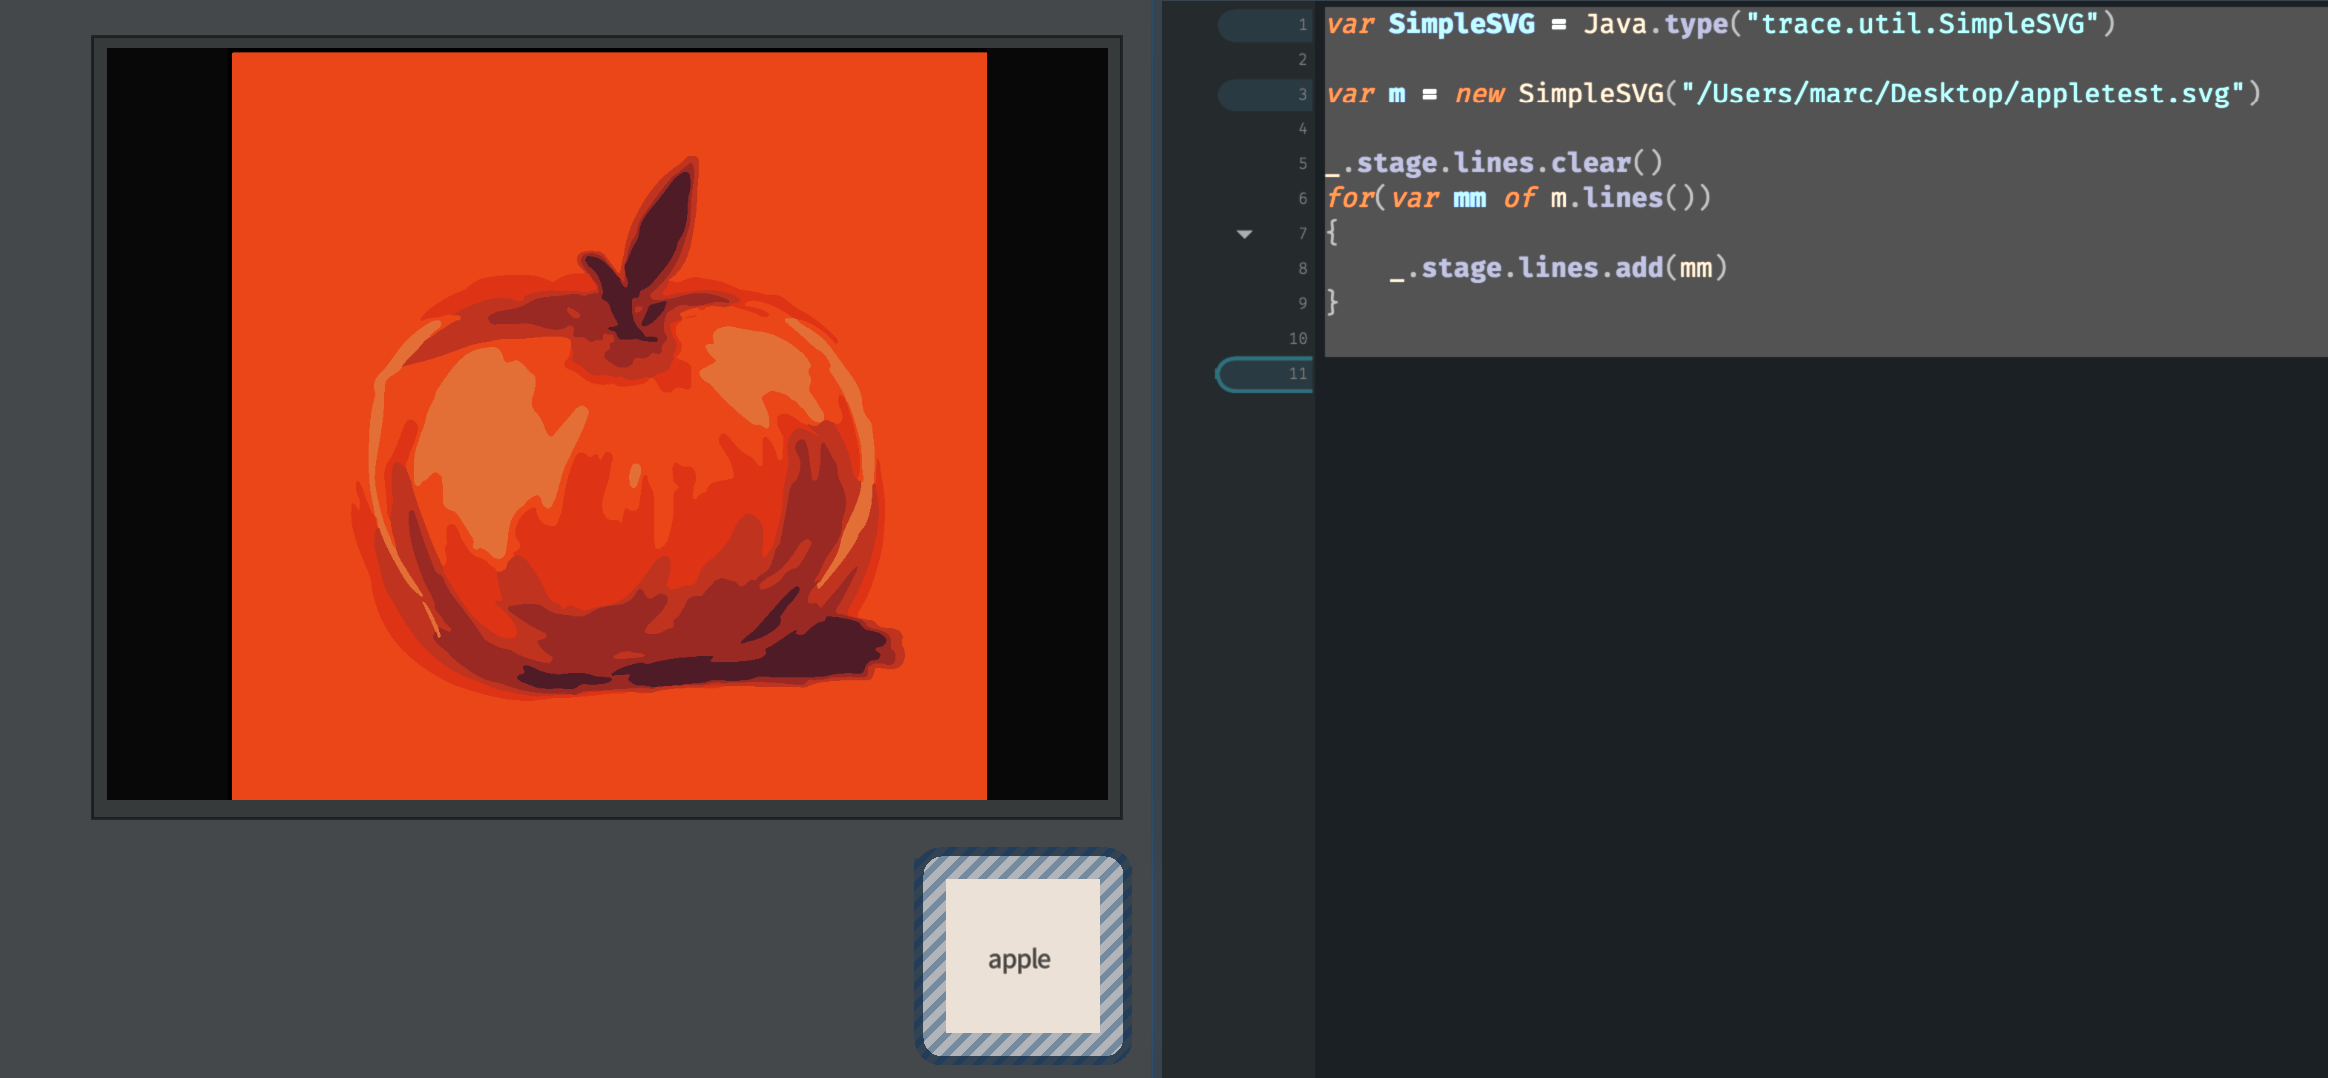Click the "for" keyword on line 6
2328x1078 pixels.
(x=1348, y=198)
